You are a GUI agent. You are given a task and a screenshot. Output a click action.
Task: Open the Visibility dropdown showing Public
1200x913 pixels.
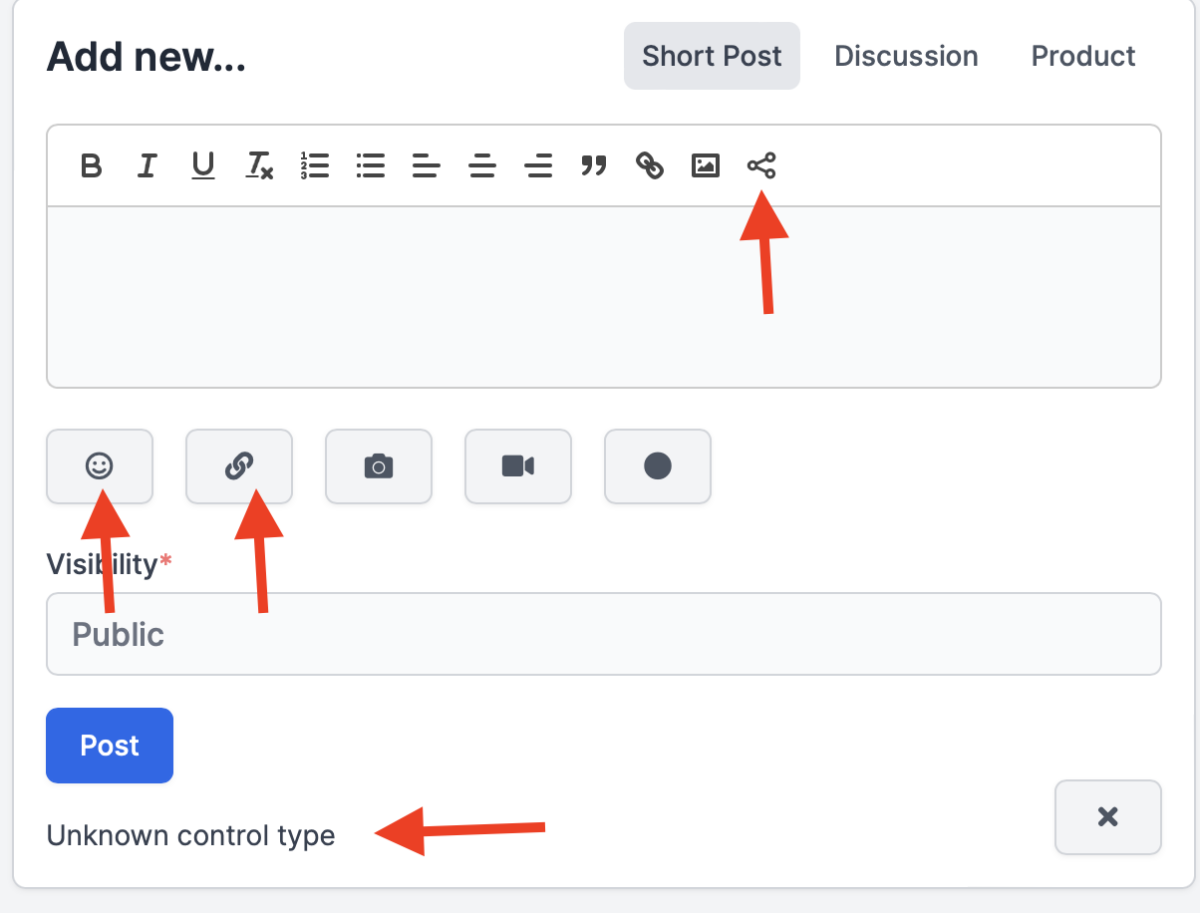(603, 634)
